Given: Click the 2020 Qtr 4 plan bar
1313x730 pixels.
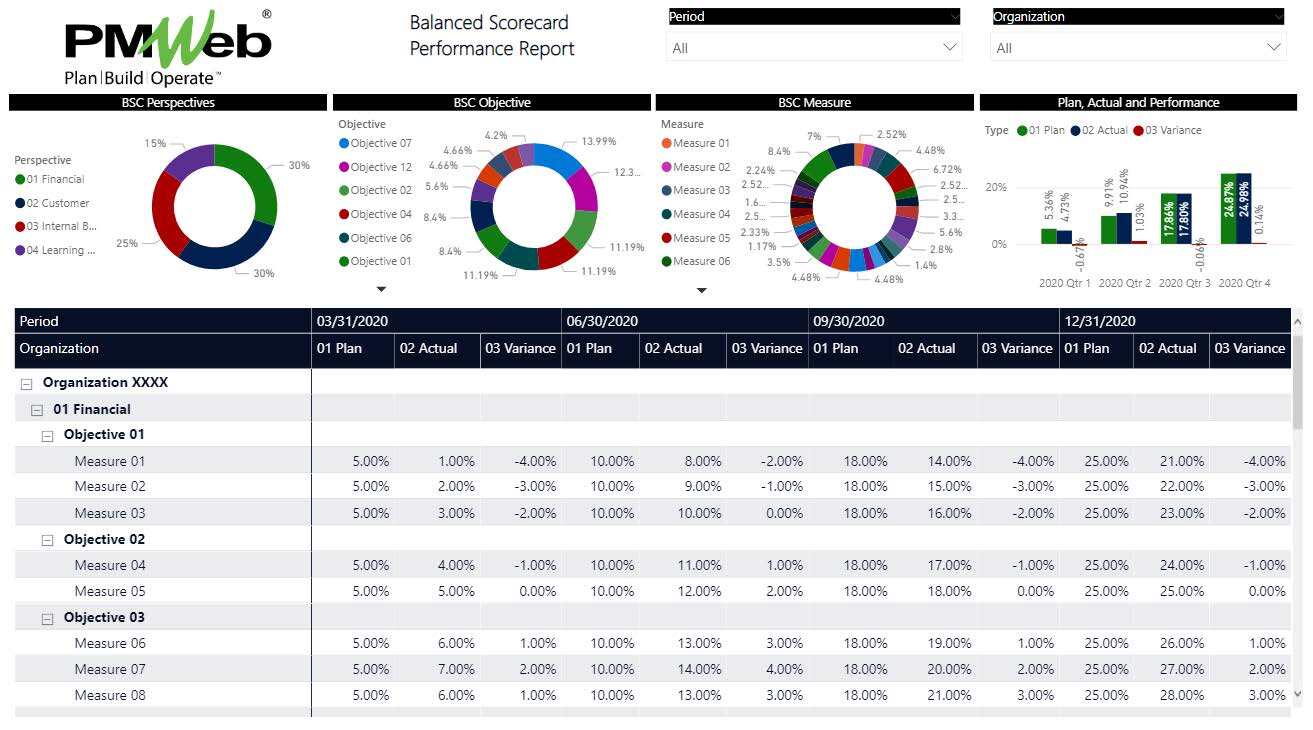Looking at the screenshot, I should click(x=1228, y=209).
